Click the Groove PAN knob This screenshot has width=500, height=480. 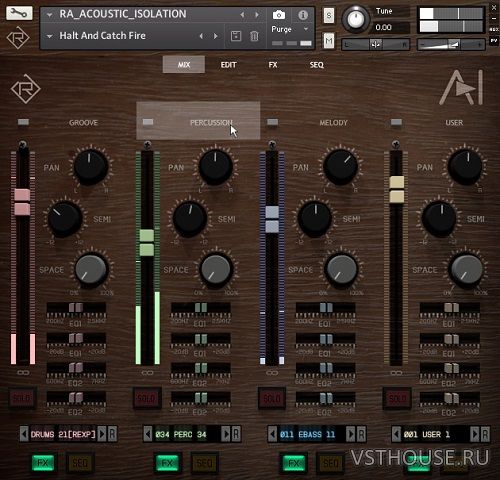[91, 166]
